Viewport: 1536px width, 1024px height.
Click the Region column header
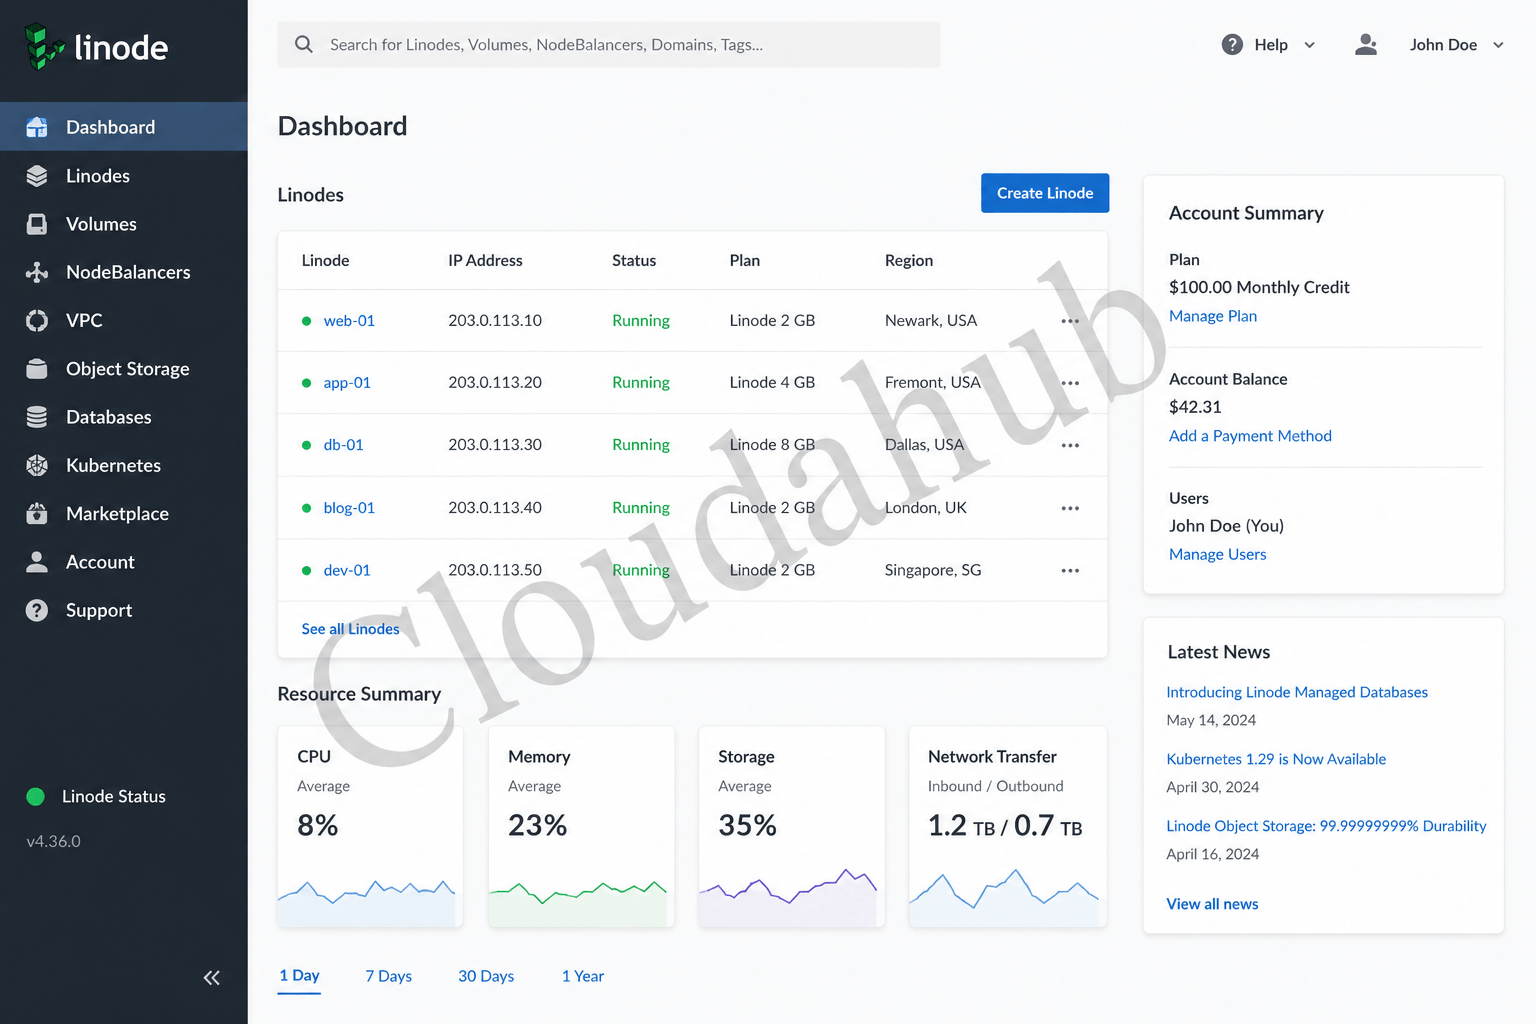click(909, 260)
